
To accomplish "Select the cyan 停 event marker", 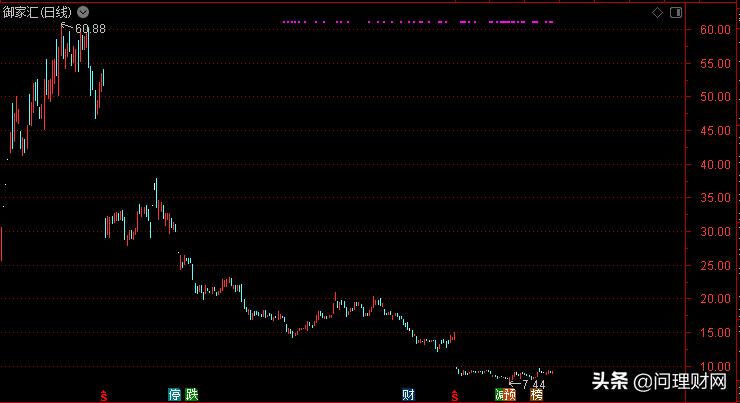I will click(175, 394).
